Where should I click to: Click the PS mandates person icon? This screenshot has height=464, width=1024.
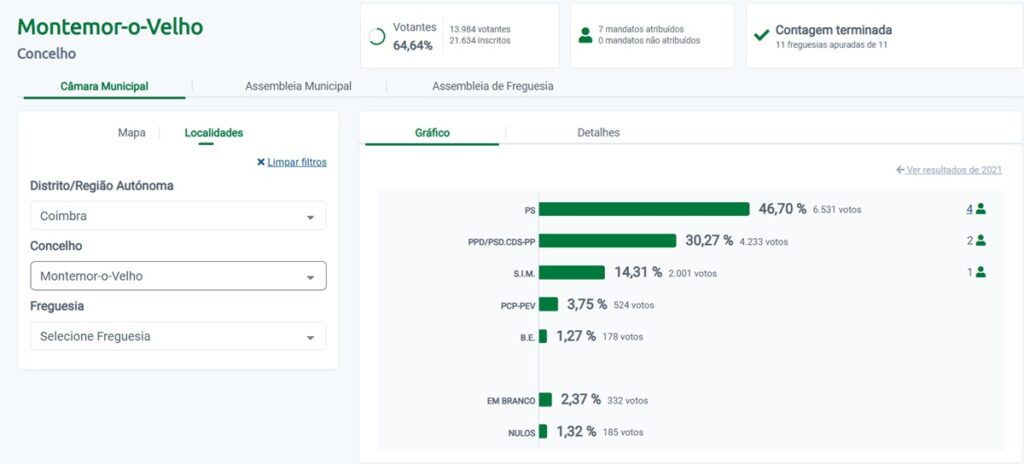click(x=981, y=209)
